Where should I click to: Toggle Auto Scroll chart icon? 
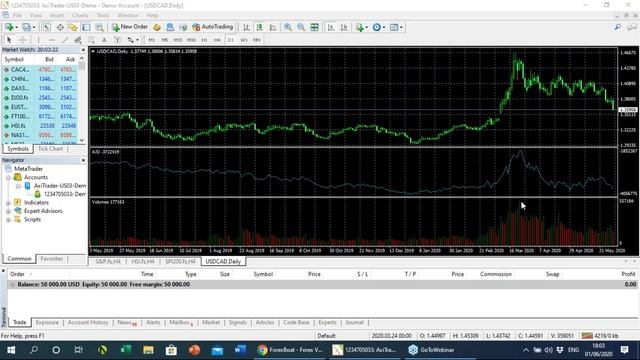(x=331, y=27)
